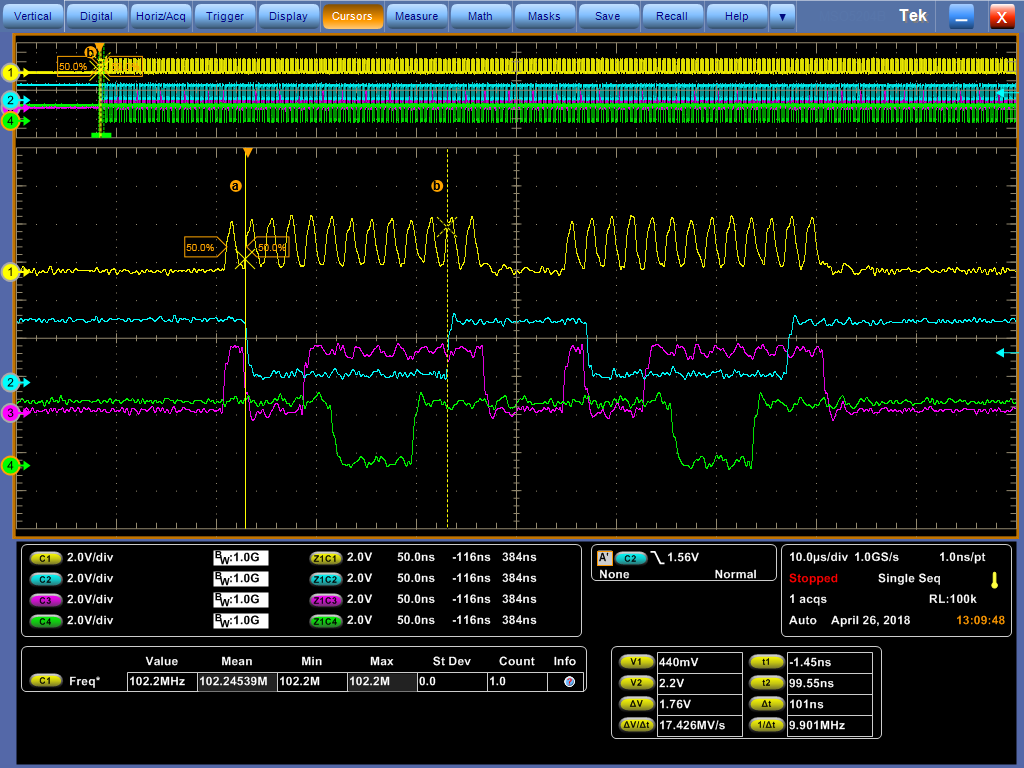Click the ΔV cursor readout label
Screen dimensions: 1024x768
pyautogui.click(x=636, y=704)
